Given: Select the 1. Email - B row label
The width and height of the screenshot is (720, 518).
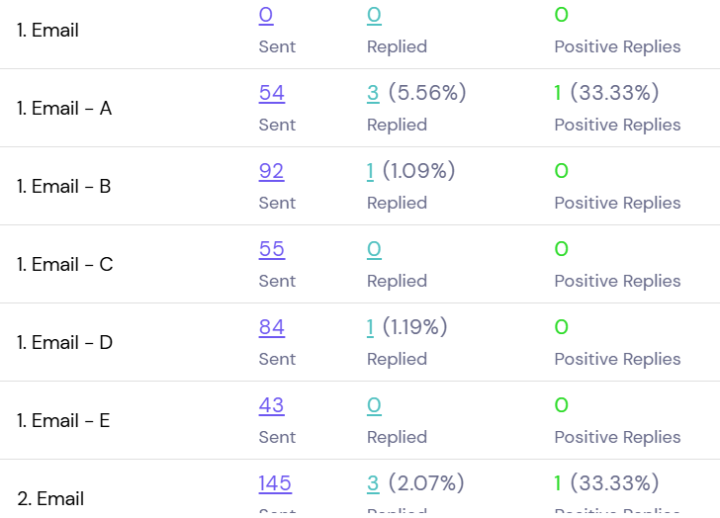Looking at the screenshot, I should click(x=64, y=186).
